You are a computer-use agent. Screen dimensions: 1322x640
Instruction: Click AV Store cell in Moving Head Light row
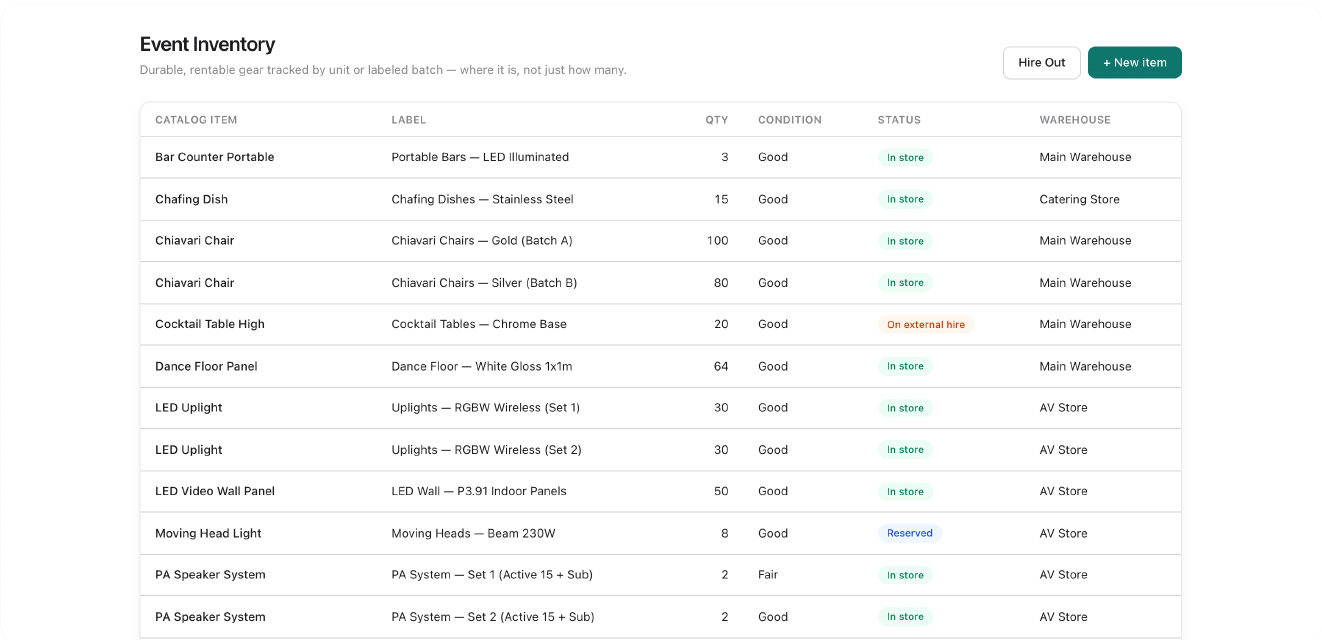1063,533
